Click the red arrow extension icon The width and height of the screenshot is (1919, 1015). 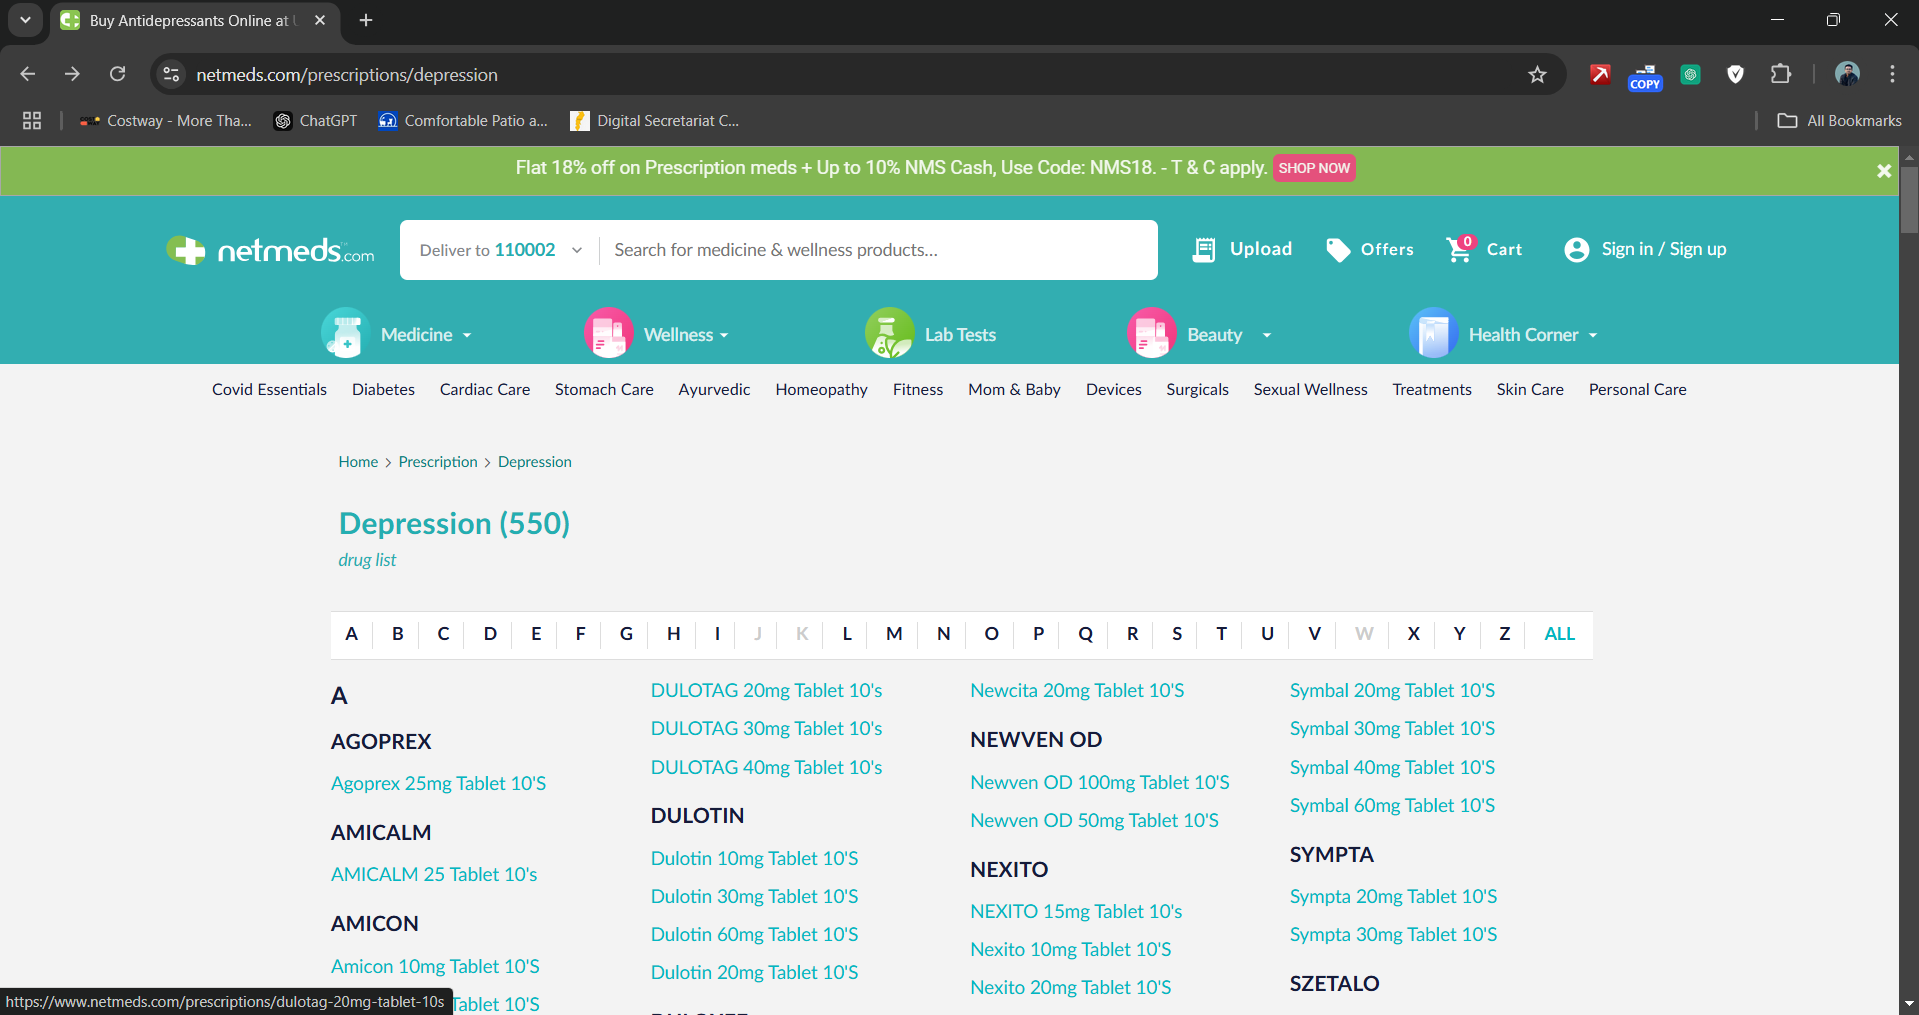[x=1600, y=74]
